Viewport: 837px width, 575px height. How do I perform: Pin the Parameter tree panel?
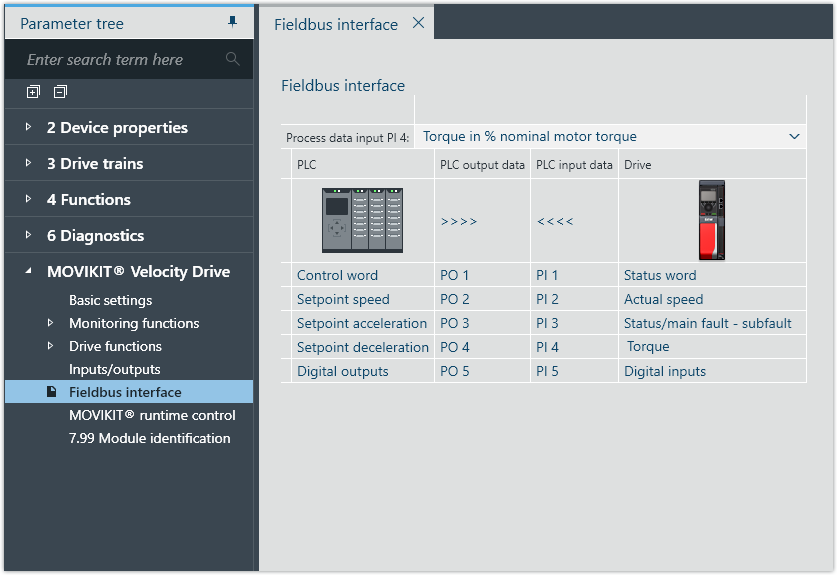tap(233, 22)
